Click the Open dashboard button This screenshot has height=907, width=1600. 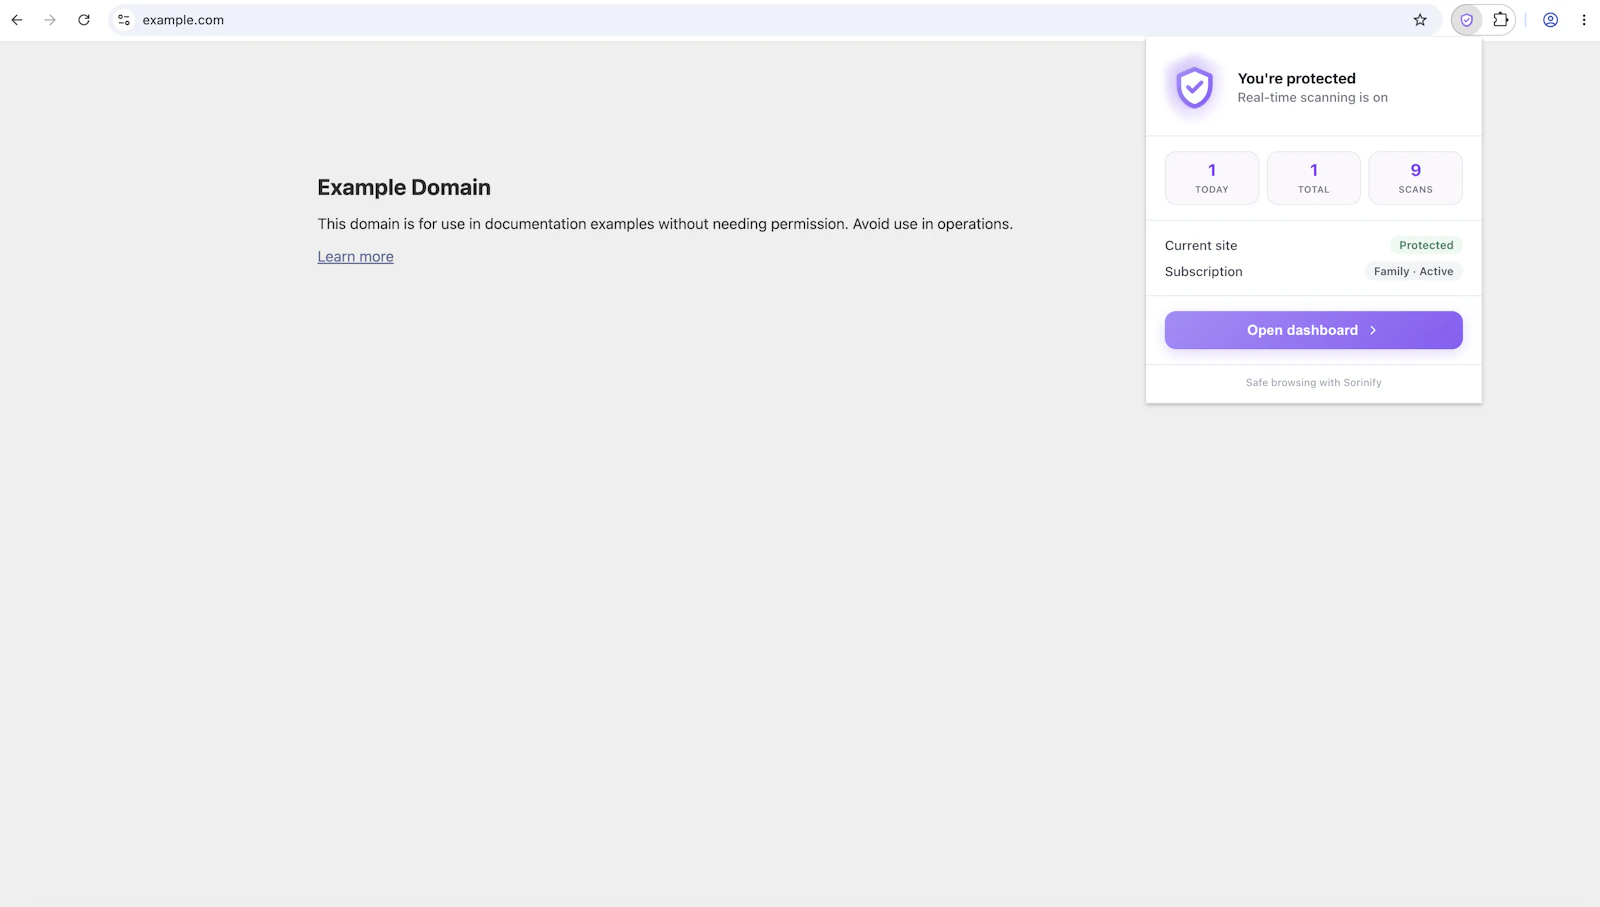coord(1313,330)
